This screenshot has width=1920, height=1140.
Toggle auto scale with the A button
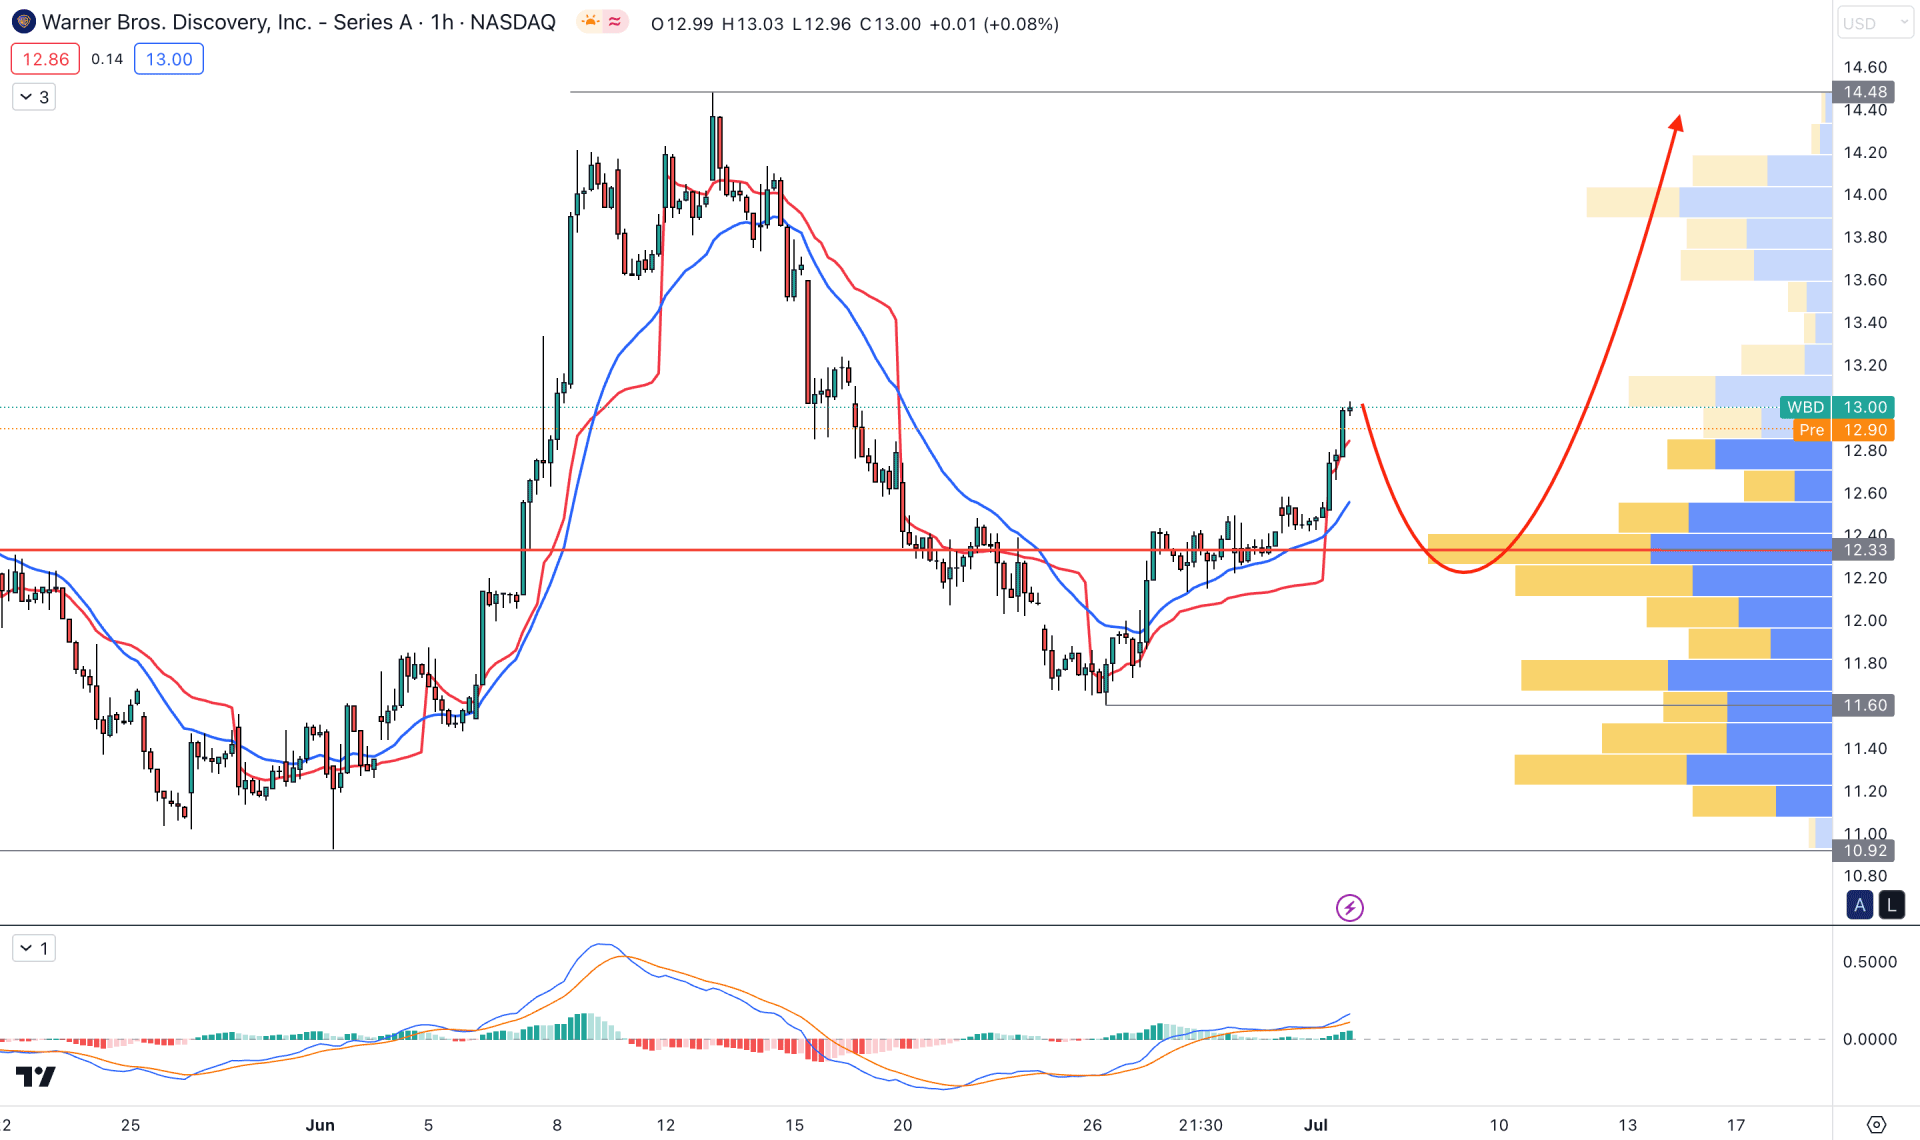(1859, 906)
